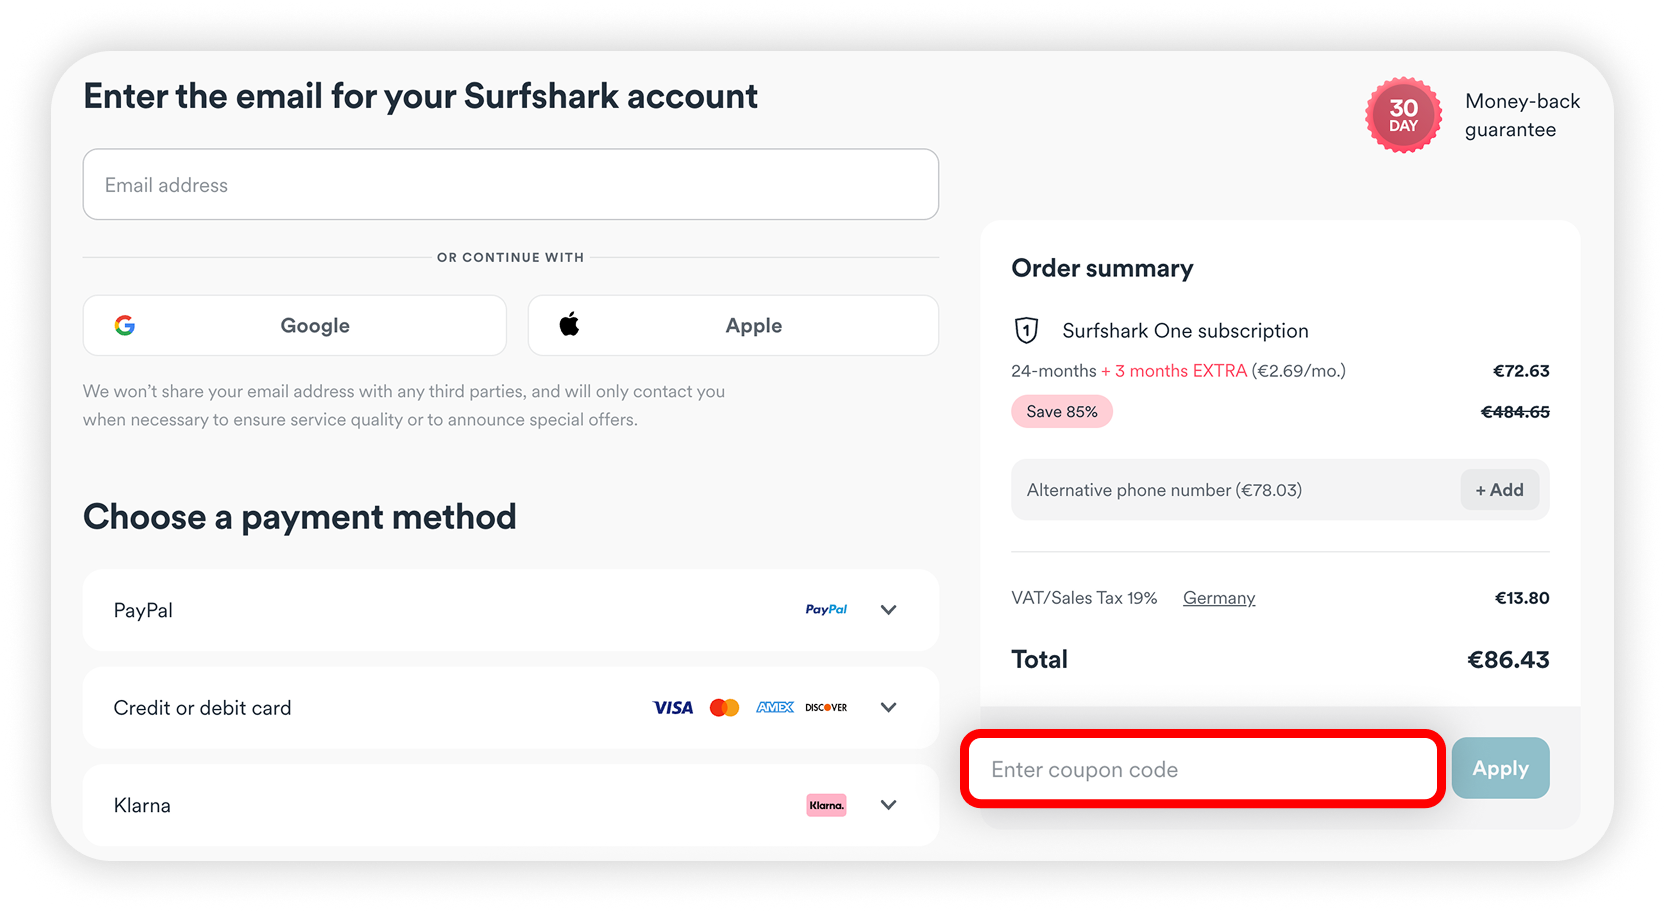Click the pink Klarna badge
This screenshot has width=1665, height=912.
[826, 804]
